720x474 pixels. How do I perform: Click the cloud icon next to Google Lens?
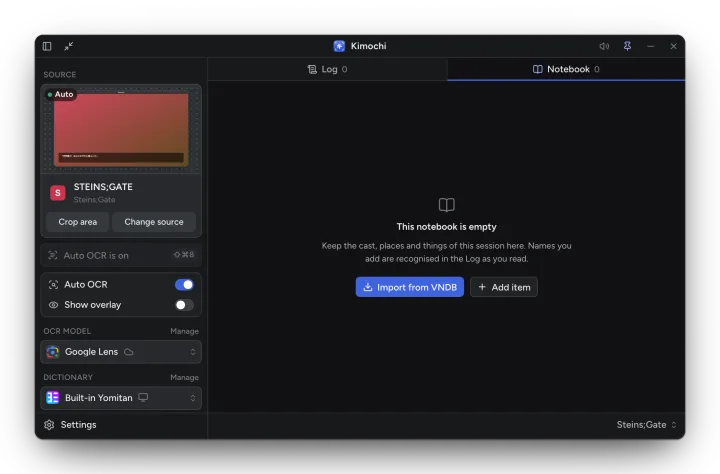129,352
